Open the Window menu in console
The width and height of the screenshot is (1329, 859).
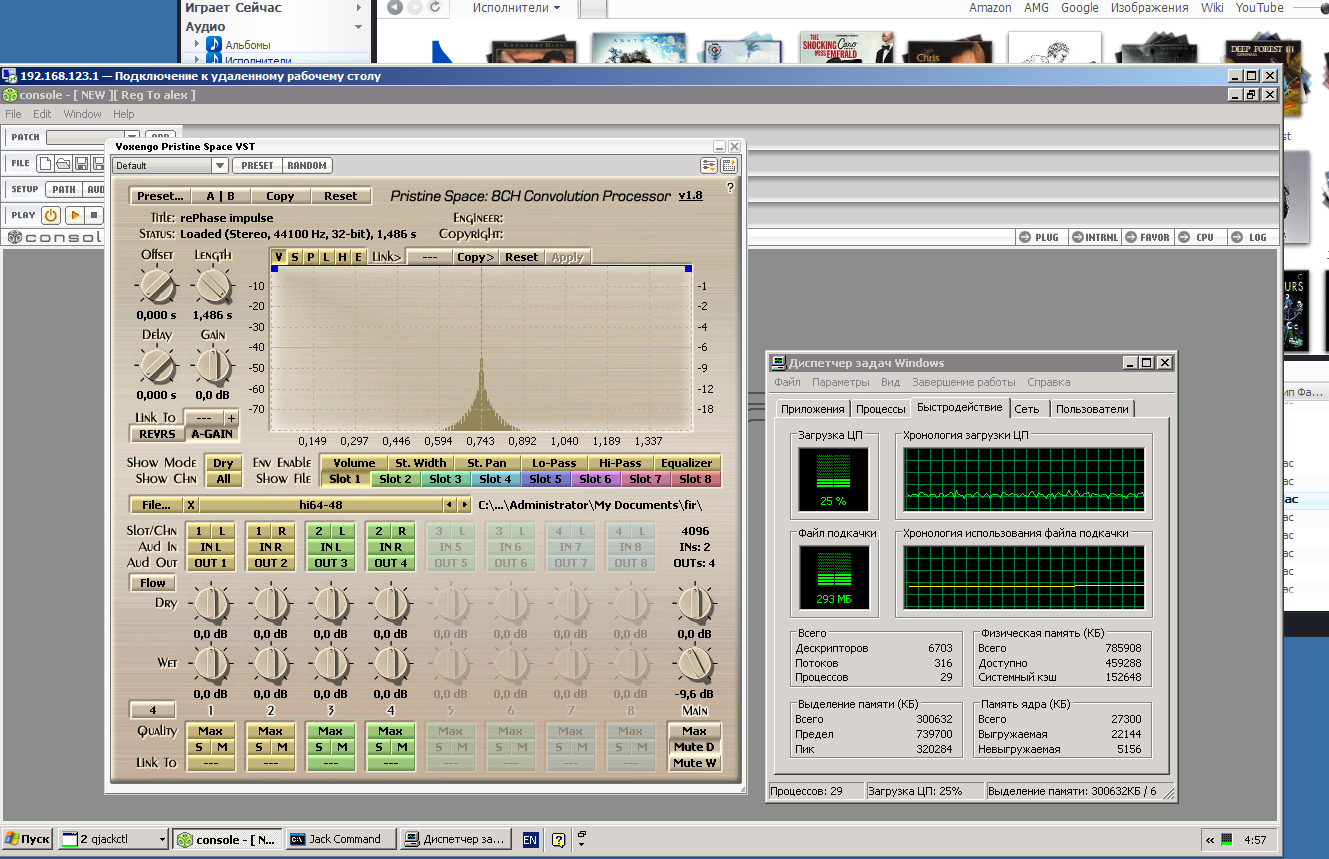(82, 114)
